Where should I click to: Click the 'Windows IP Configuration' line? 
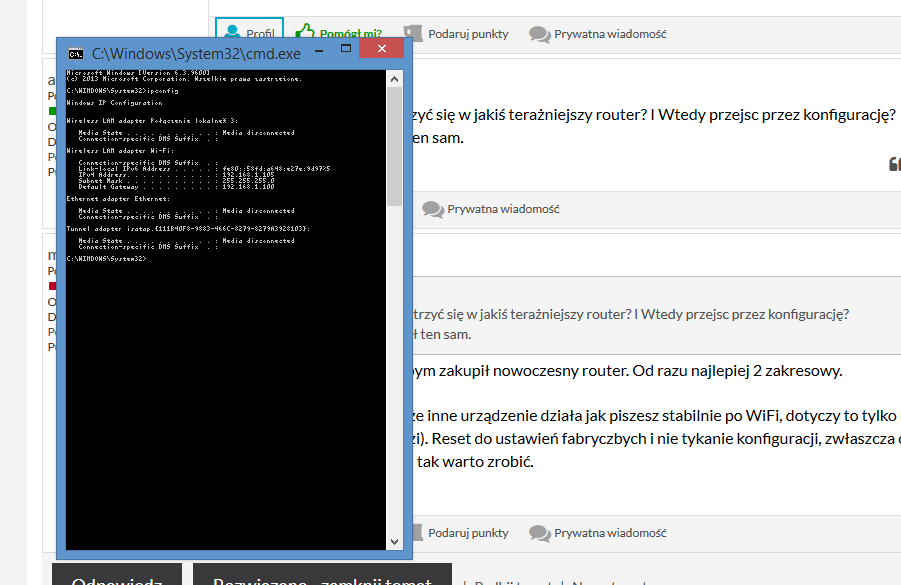tap(114, 103)
